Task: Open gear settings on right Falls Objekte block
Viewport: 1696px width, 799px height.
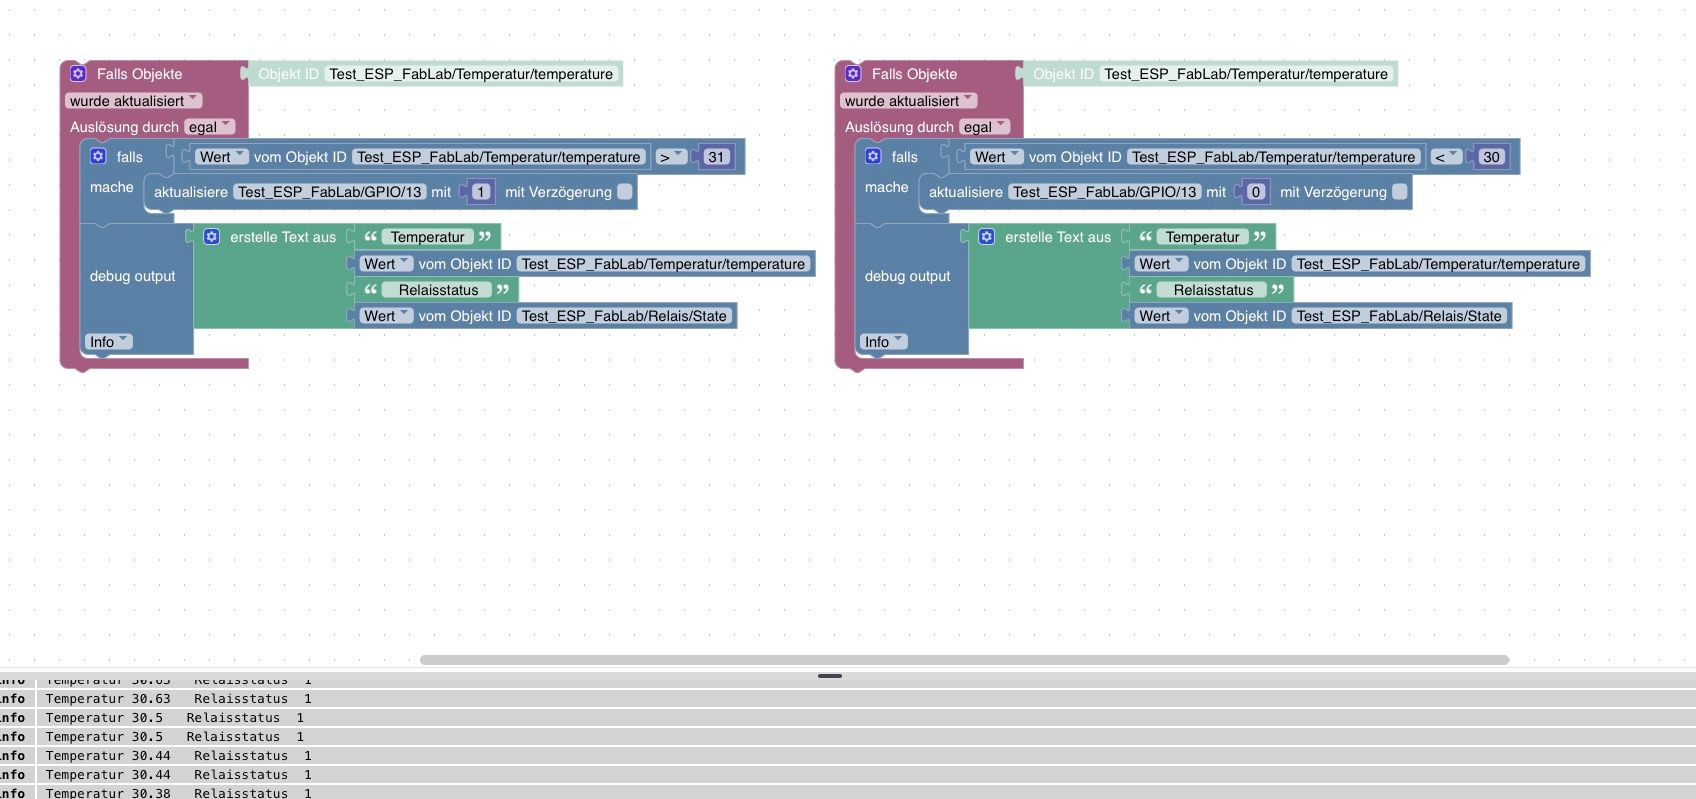Action: pos(853,73)
